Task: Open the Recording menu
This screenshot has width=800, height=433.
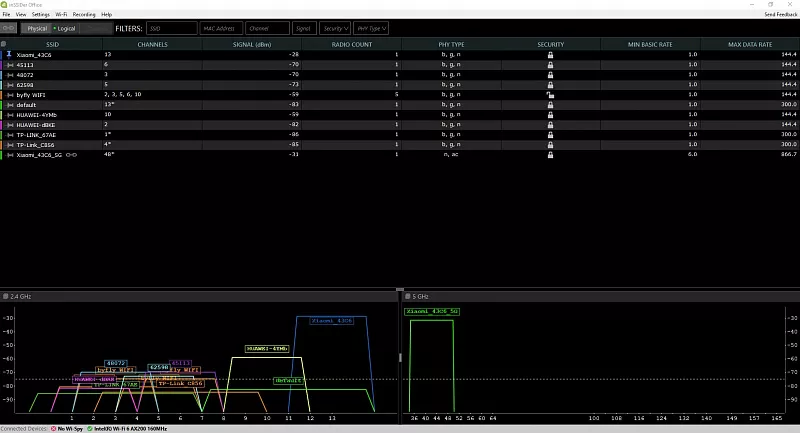Action: coord(84,15)
